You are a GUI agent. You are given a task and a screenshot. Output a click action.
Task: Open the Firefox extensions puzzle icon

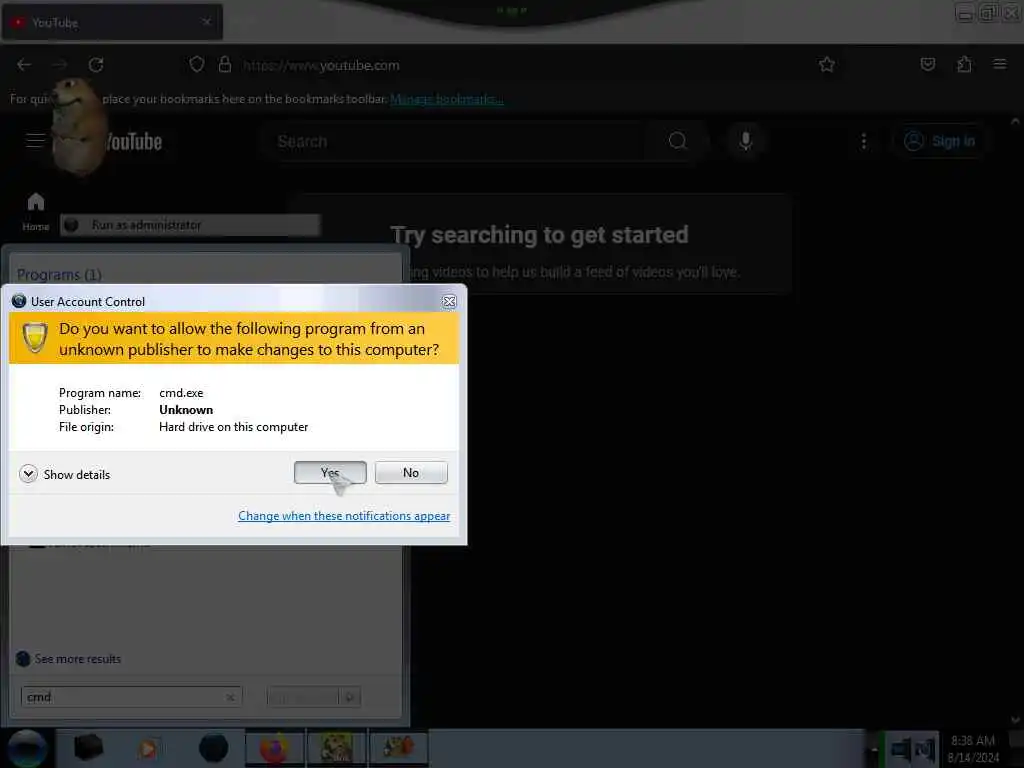(964, 64)
